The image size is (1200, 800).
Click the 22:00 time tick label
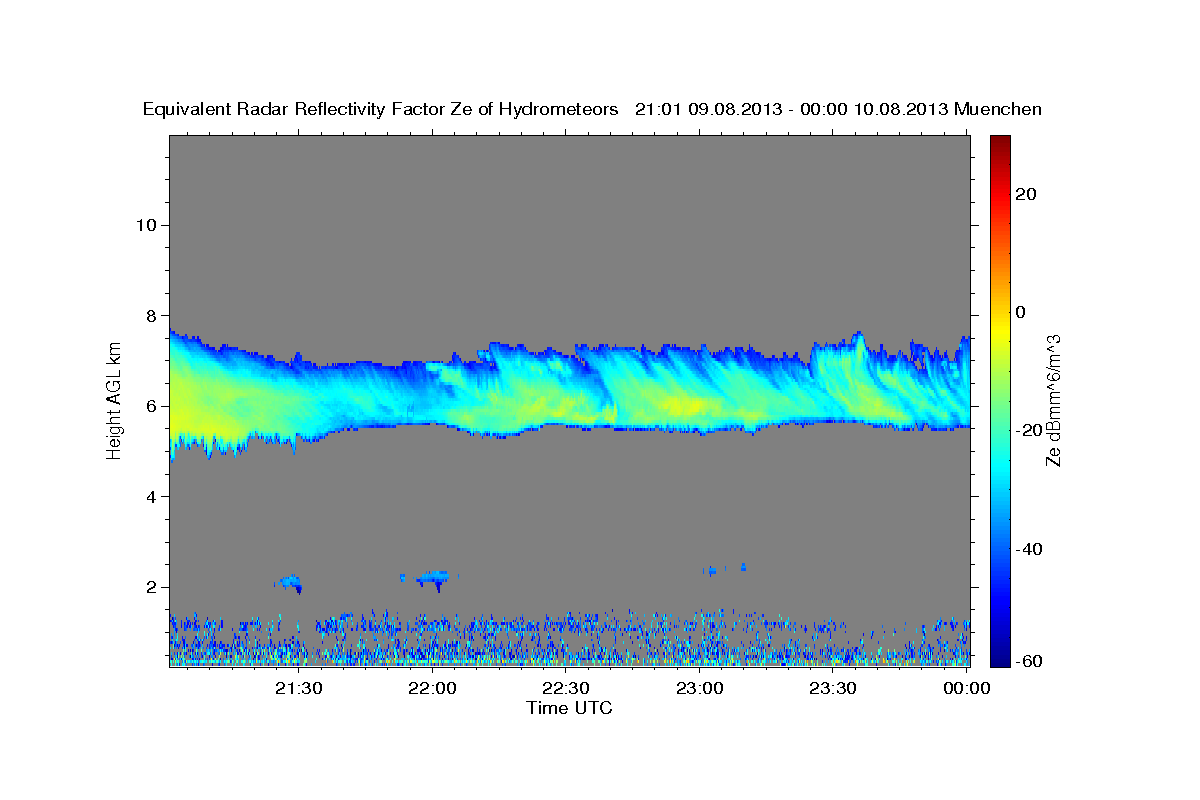pyautogui.click(x=433, y=688)
